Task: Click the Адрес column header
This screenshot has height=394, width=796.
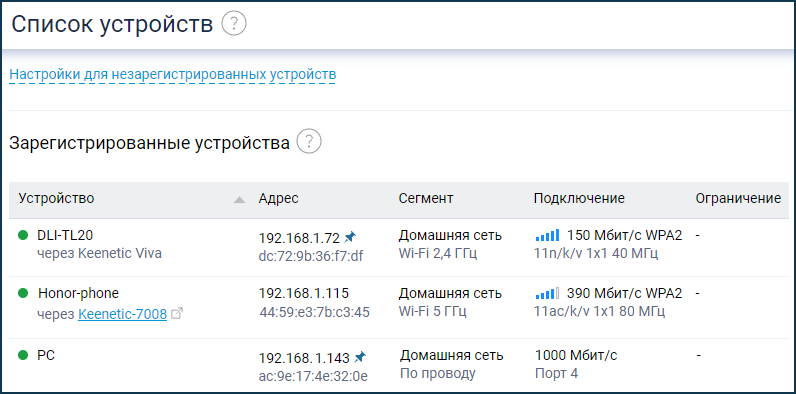Action: pyautogui.click(x=279, y=199)
